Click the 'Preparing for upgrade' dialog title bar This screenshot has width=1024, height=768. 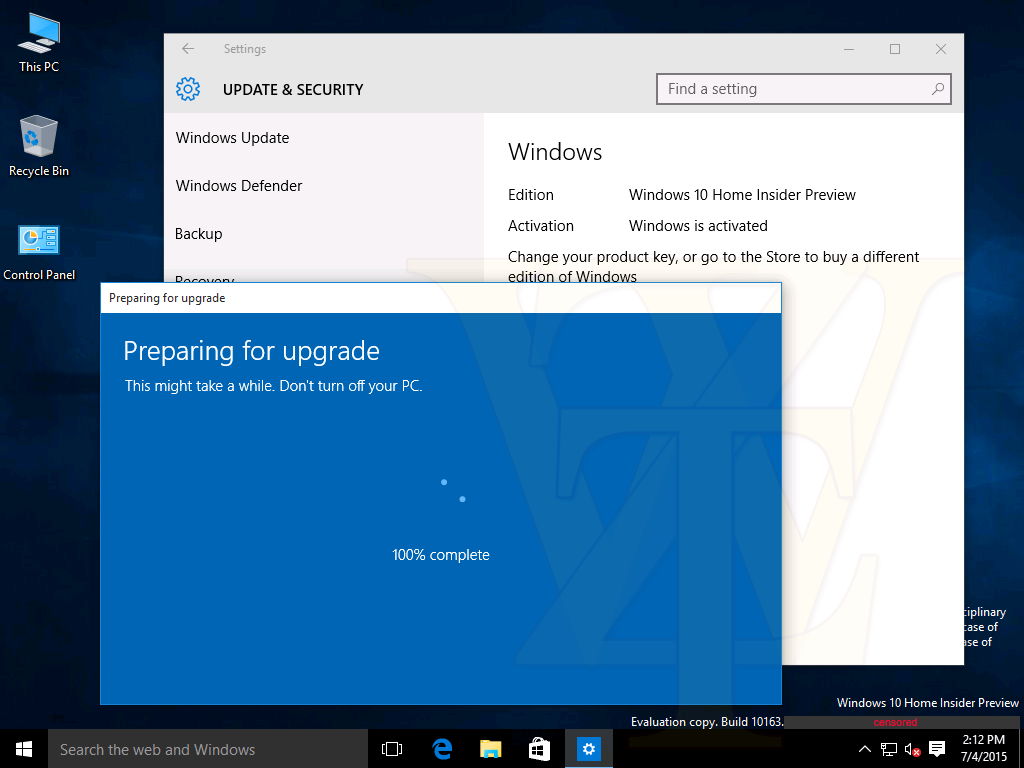point(441,298)
